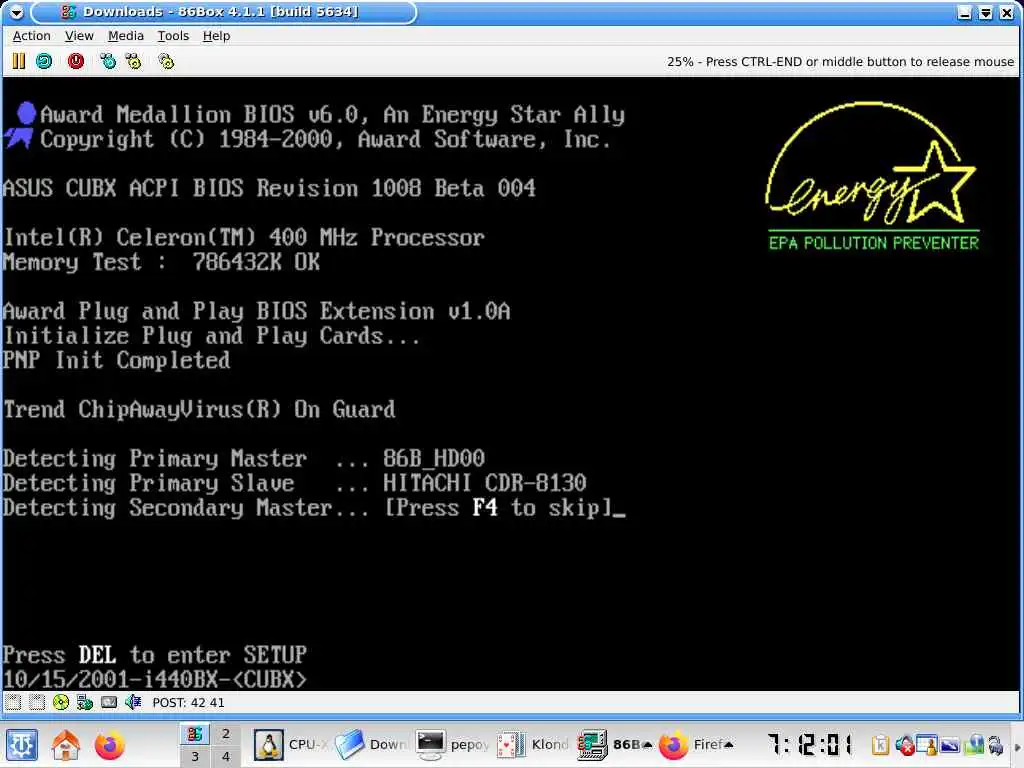Switch to virtual desktop 2 in pager
1024x768 pixels.
point(225,733)
